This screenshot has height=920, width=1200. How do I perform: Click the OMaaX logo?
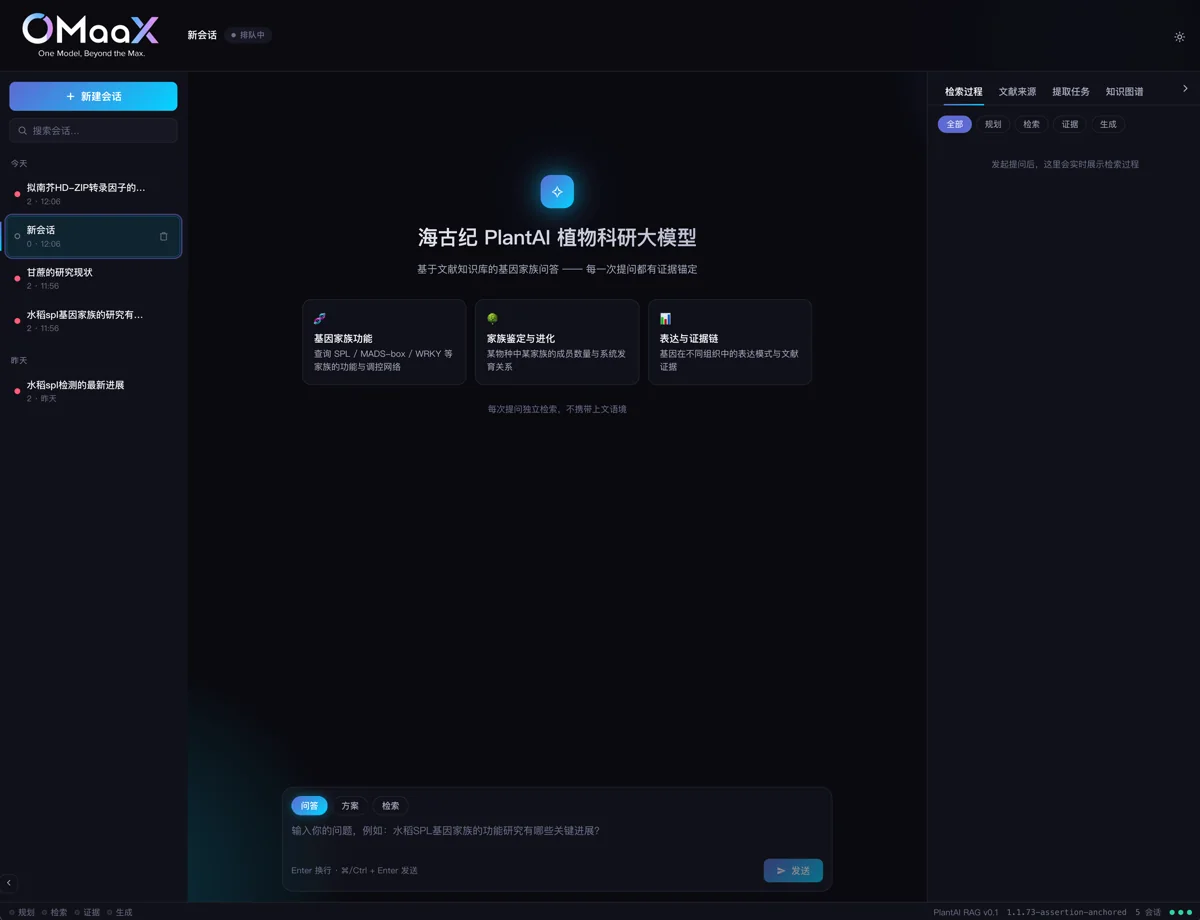coord(91,35)
